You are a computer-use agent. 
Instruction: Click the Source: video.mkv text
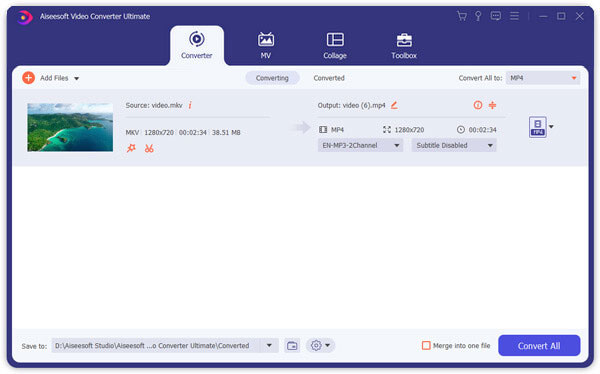click(x=154, y=105)
